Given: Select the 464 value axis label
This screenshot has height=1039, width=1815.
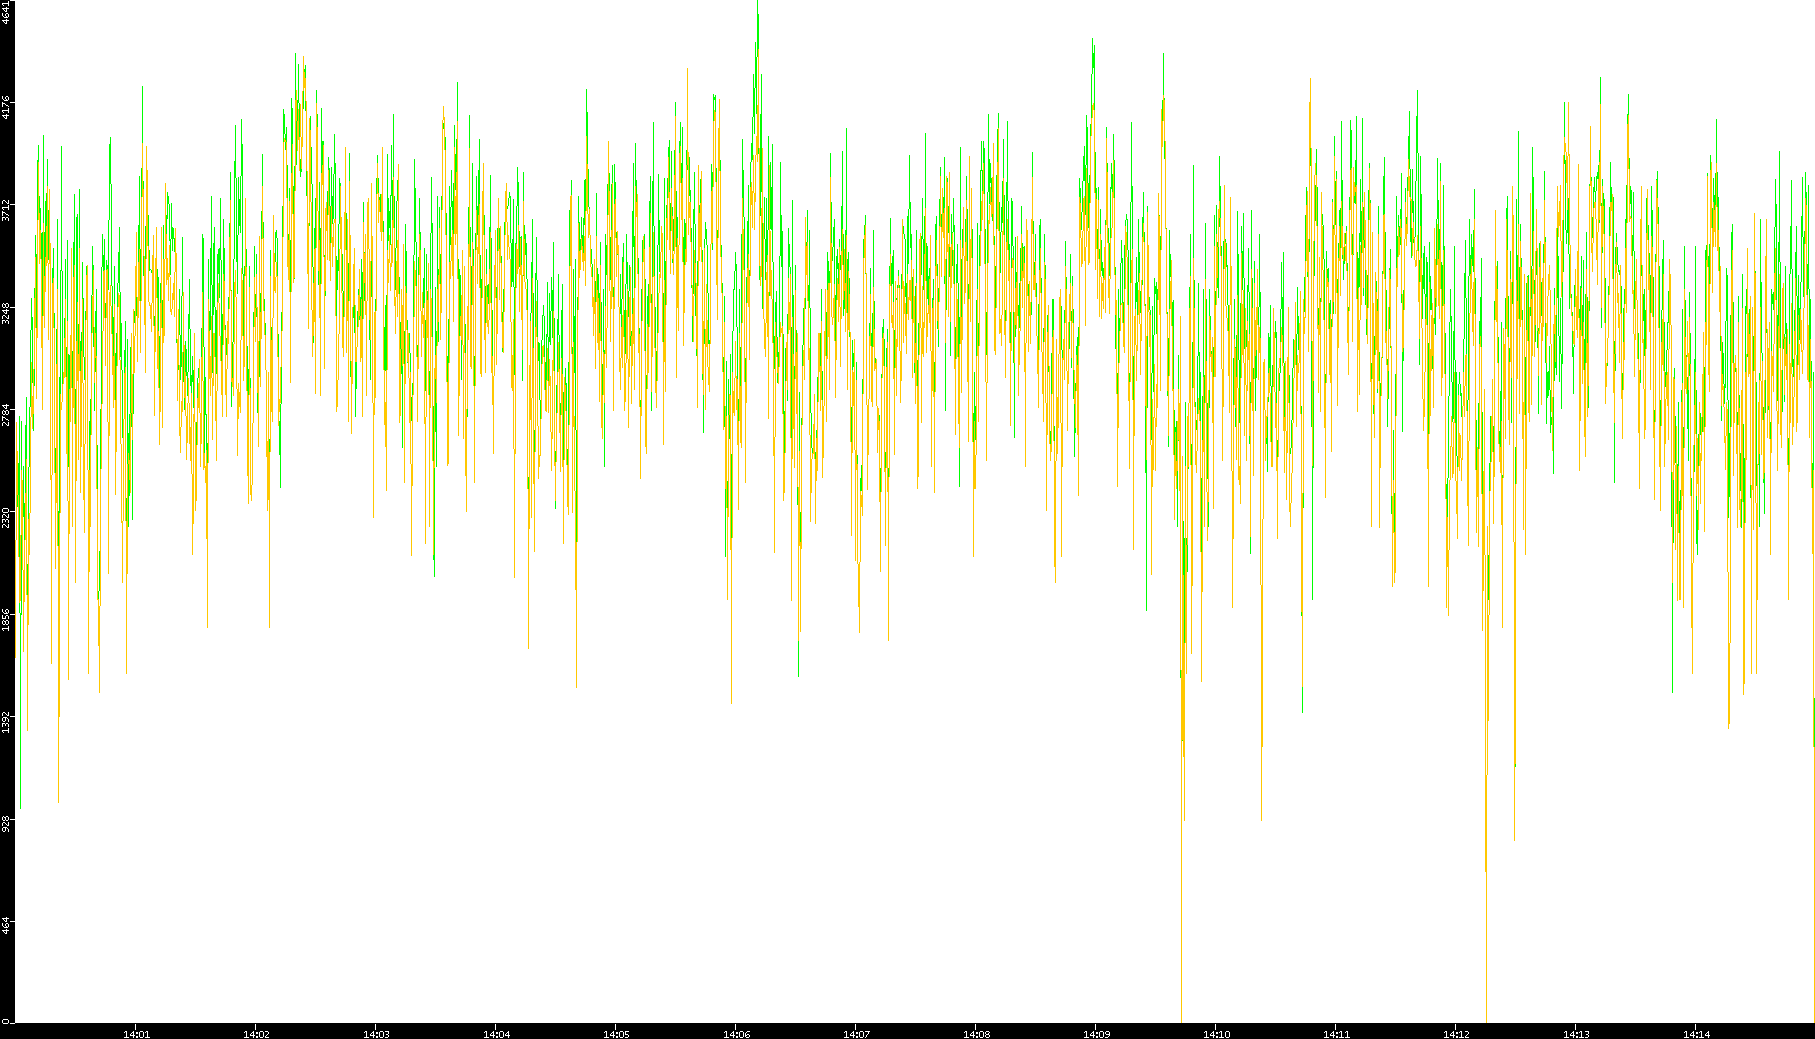Looking at the screenshot, I should 6,925.
